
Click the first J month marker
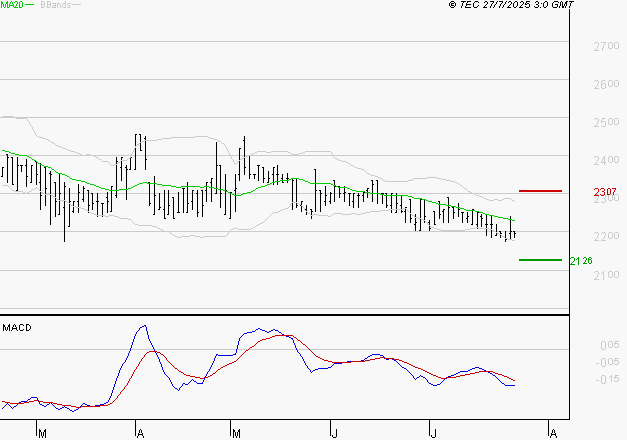[x=334, y=434]
